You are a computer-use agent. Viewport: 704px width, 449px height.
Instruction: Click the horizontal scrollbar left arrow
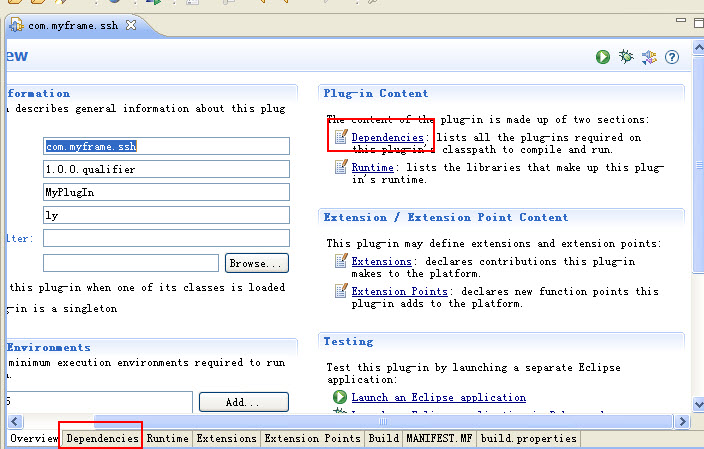tap(14, 421)
